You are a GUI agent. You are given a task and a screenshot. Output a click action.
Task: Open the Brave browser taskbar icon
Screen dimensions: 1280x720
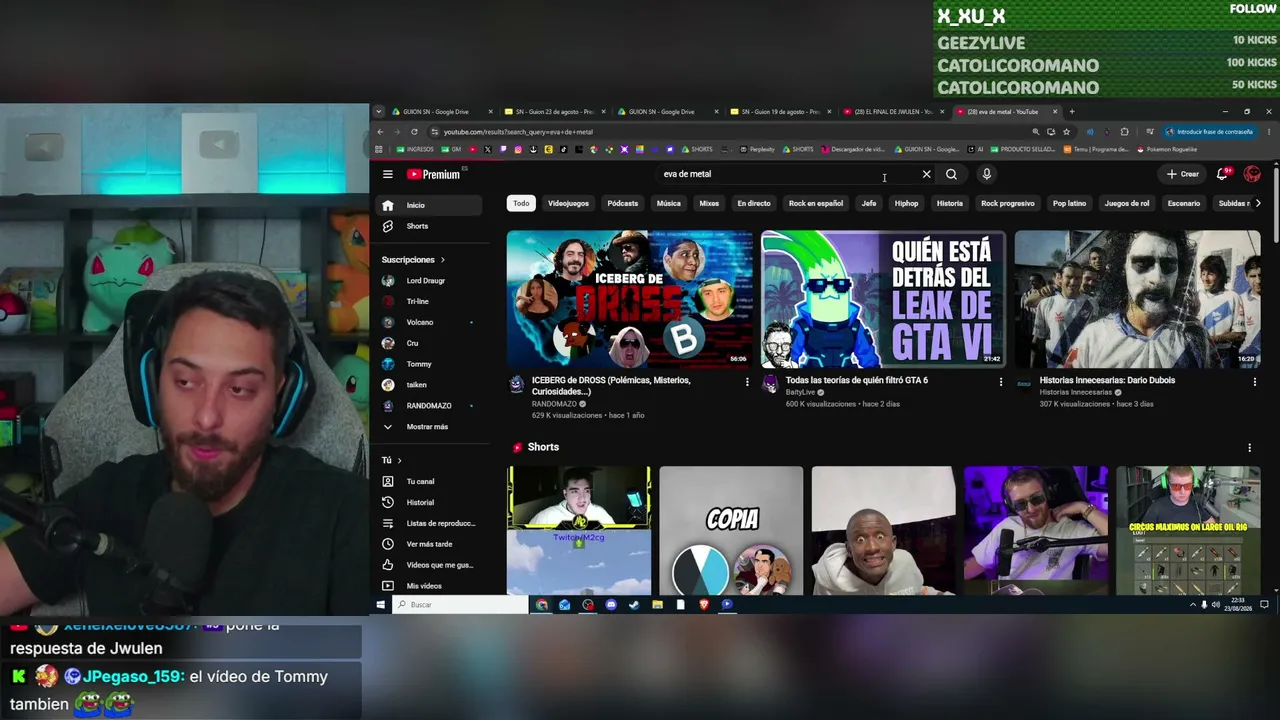coord(704,605)
